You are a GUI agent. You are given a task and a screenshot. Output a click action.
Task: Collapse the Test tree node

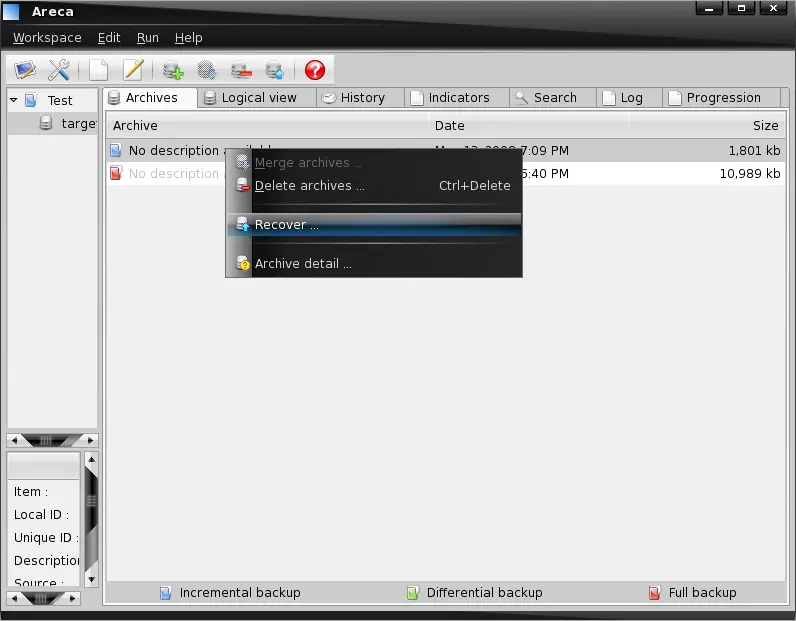pyautogui.click(x=14, y=100)
